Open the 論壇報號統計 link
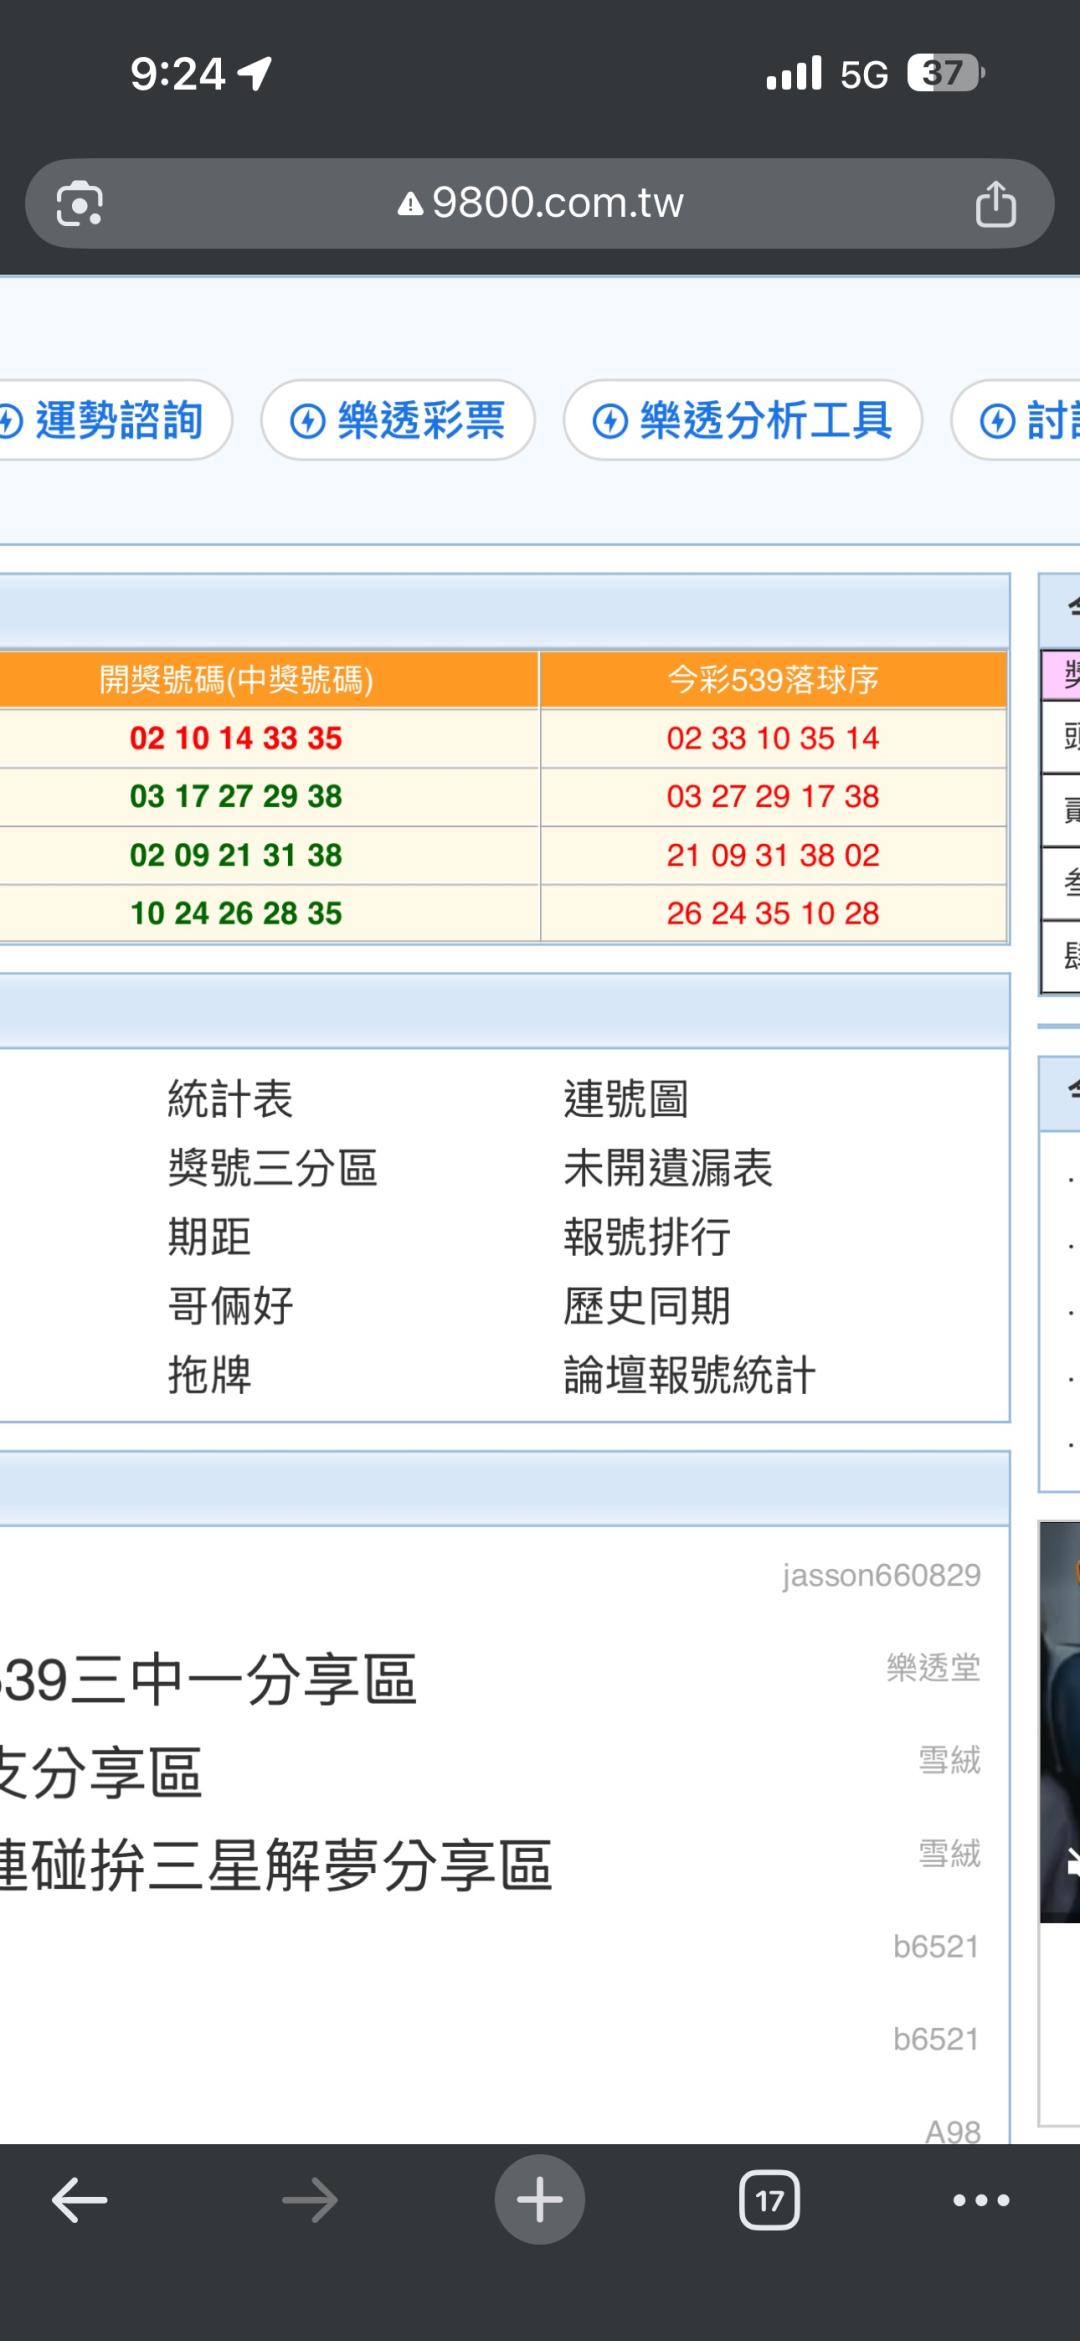 click(x=689, y=1375)
